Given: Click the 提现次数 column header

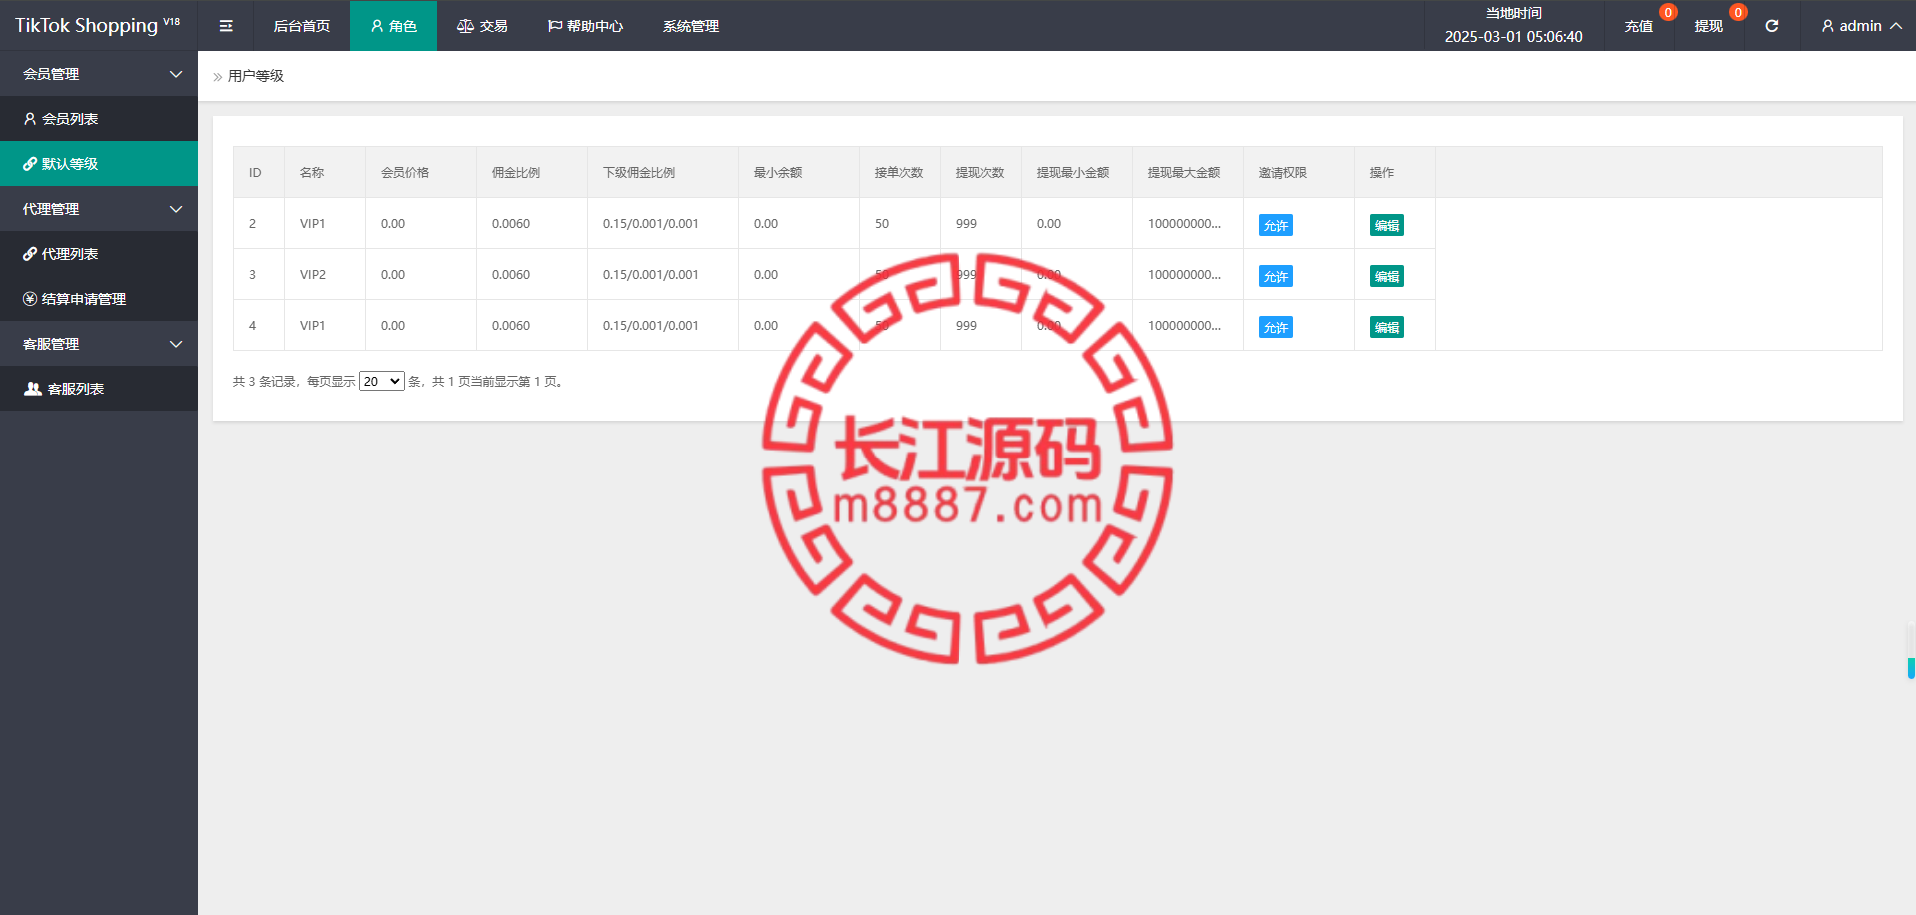Looking at the screenshot, I should 980,173.
